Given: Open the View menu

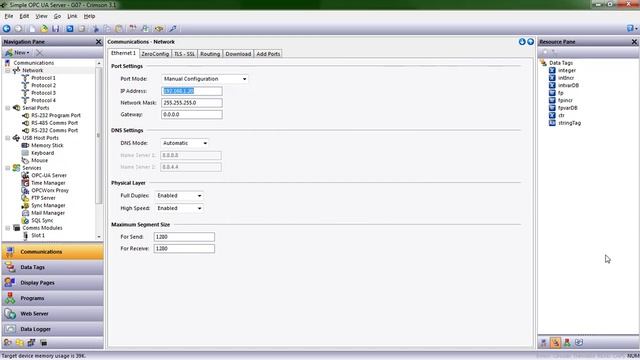Looking at the screenshot, I should pos(41,16).
